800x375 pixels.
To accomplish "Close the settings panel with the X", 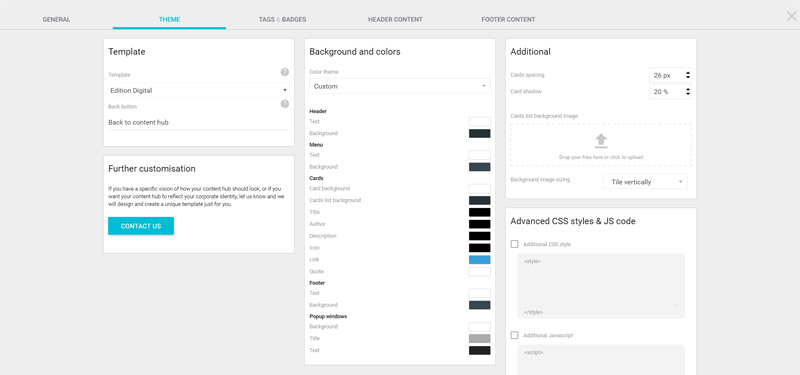I will click(x=791, y=16).
